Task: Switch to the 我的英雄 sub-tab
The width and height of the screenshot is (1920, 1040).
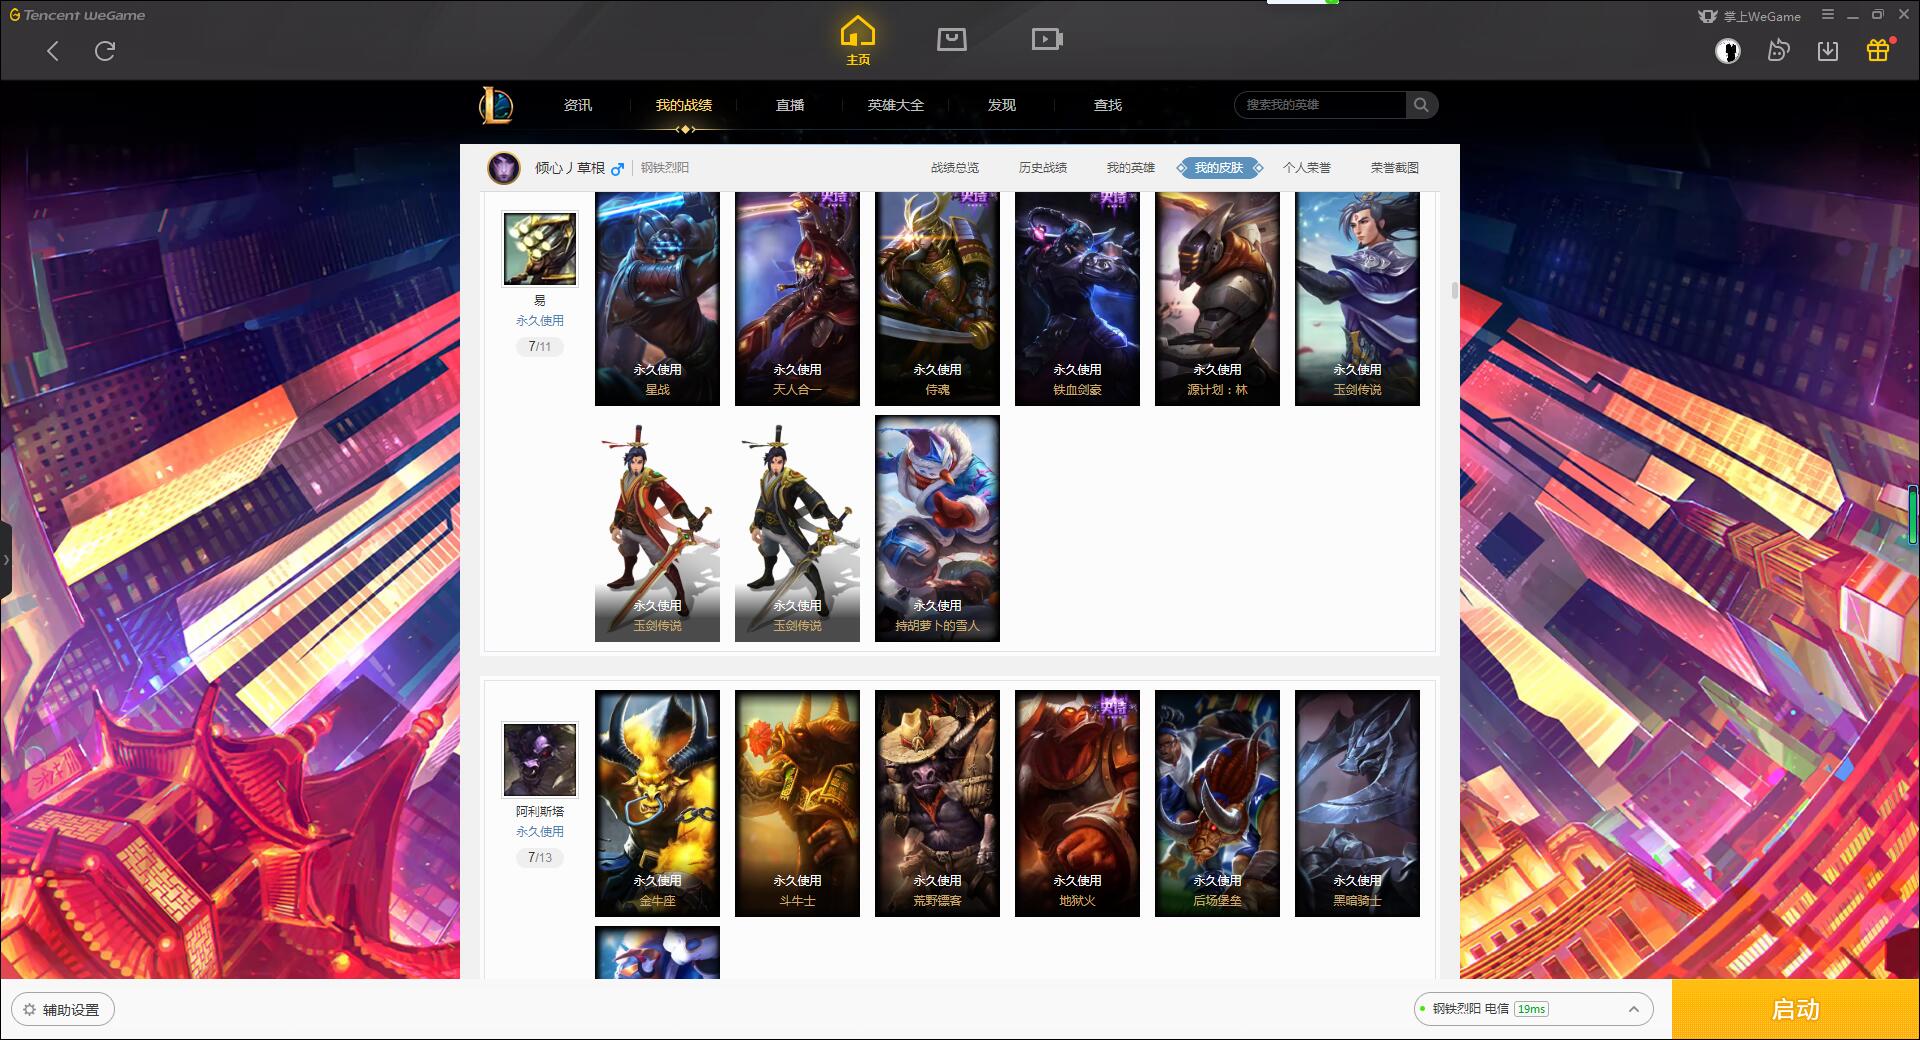Action: (1131, 168)
